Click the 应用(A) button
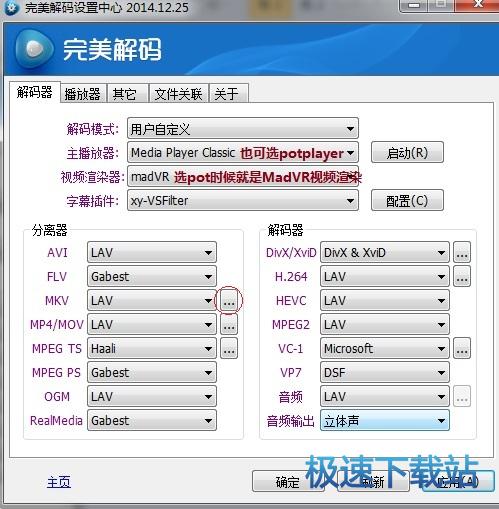Image resolution: width=499 pixels, height=509 pixels. pos(459,481)
